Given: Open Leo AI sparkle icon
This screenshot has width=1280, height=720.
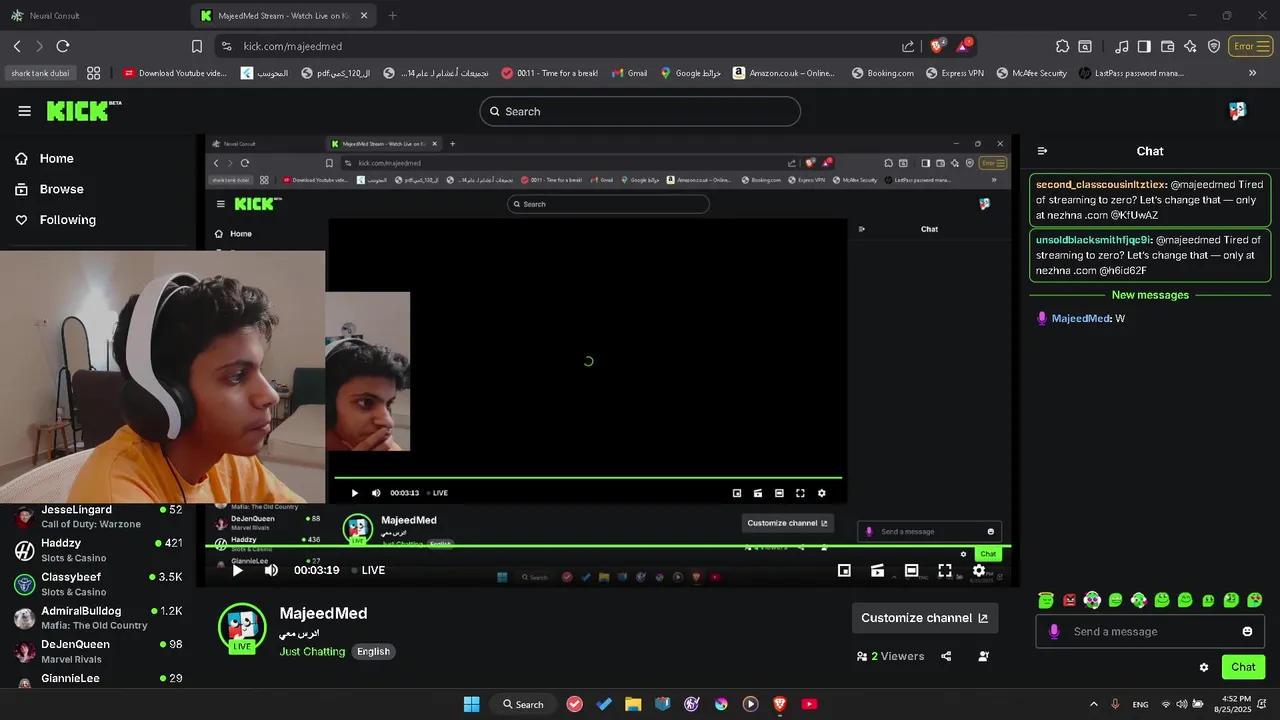Looking at the screenshot, I should tap(1190, 46).
